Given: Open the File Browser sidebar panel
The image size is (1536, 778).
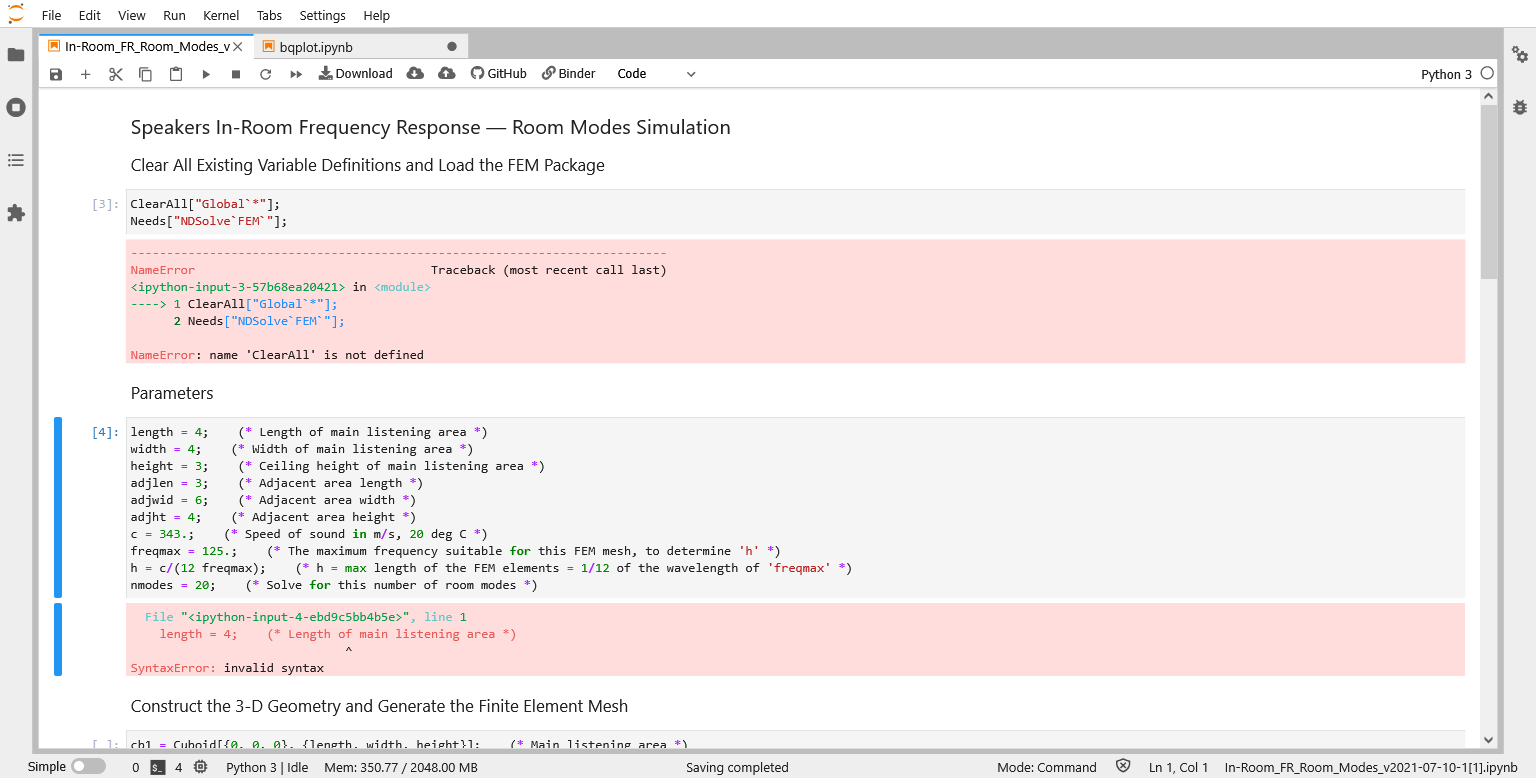Looking at the screenshot, I should (16, 55).
